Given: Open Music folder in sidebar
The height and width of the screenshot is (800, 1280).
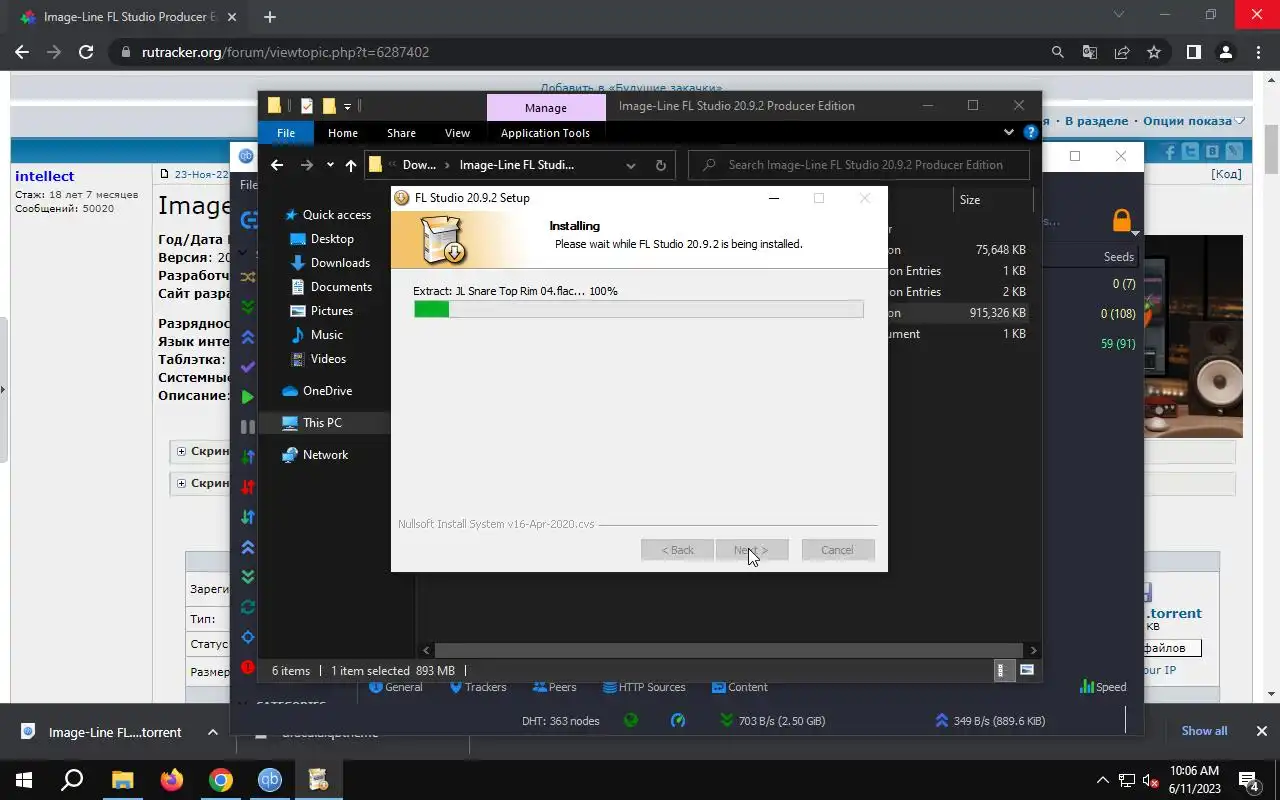Looking at the screenshot, I should pyautogui.click(x=326, y=335).
